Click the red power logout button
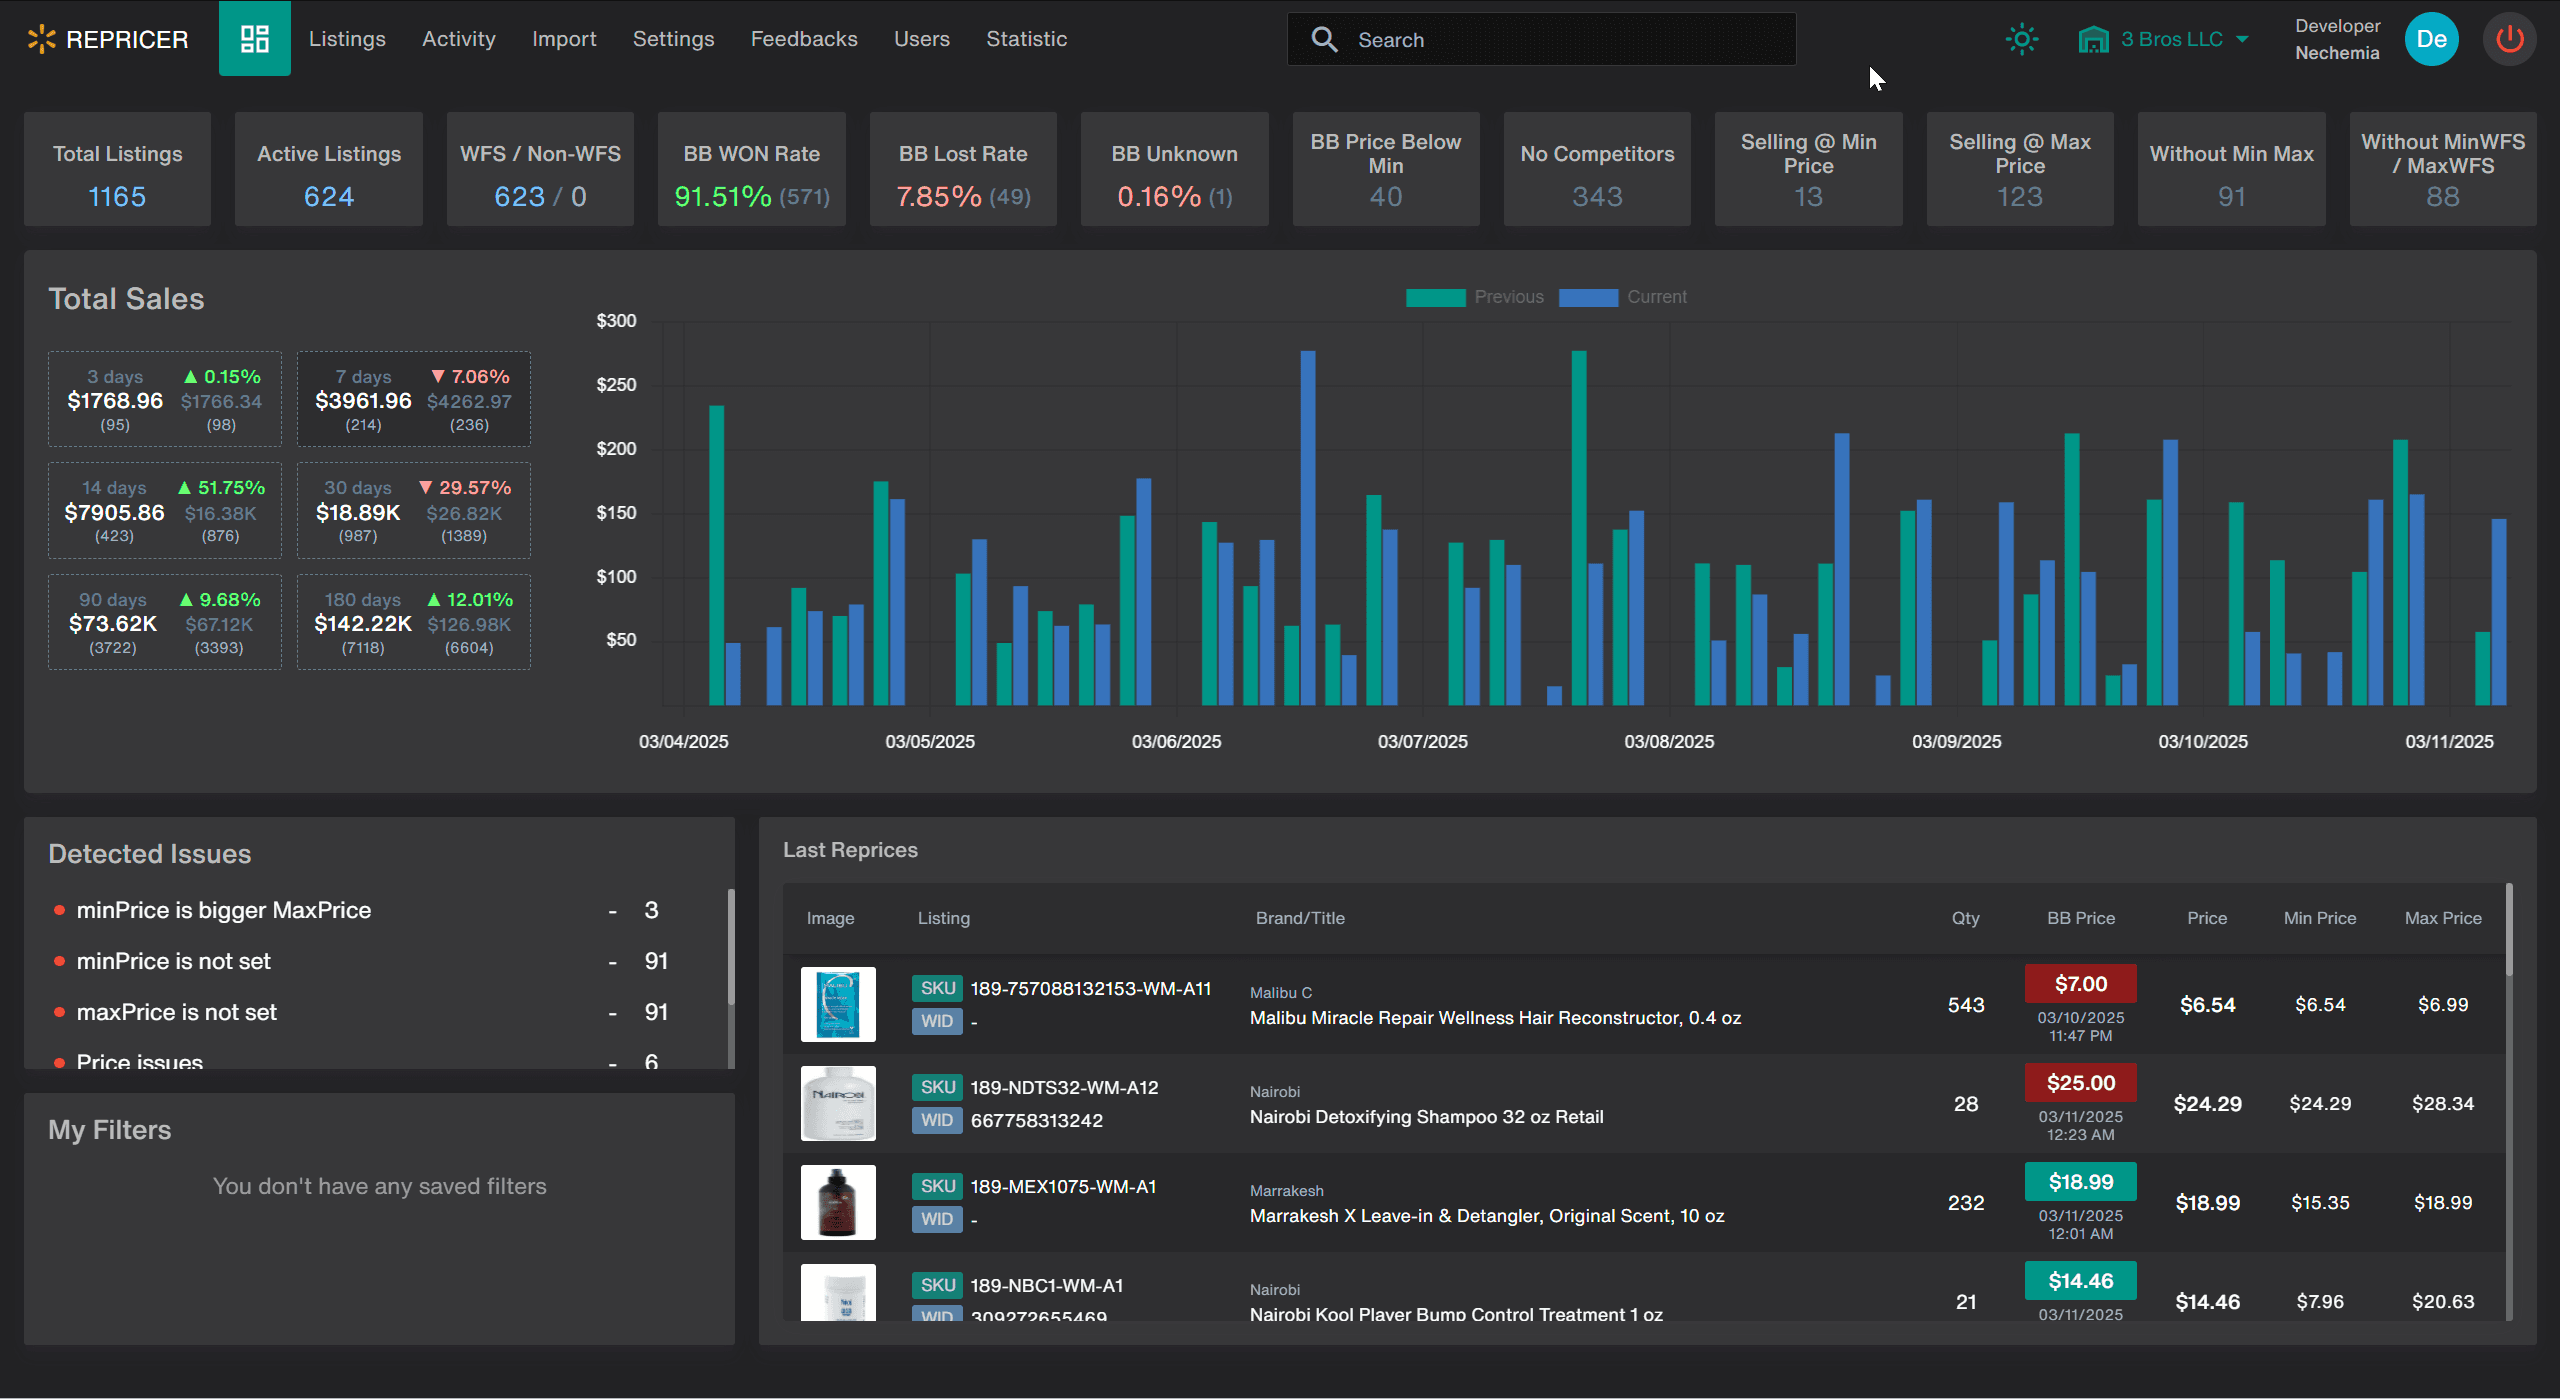 coord(2509,39)
